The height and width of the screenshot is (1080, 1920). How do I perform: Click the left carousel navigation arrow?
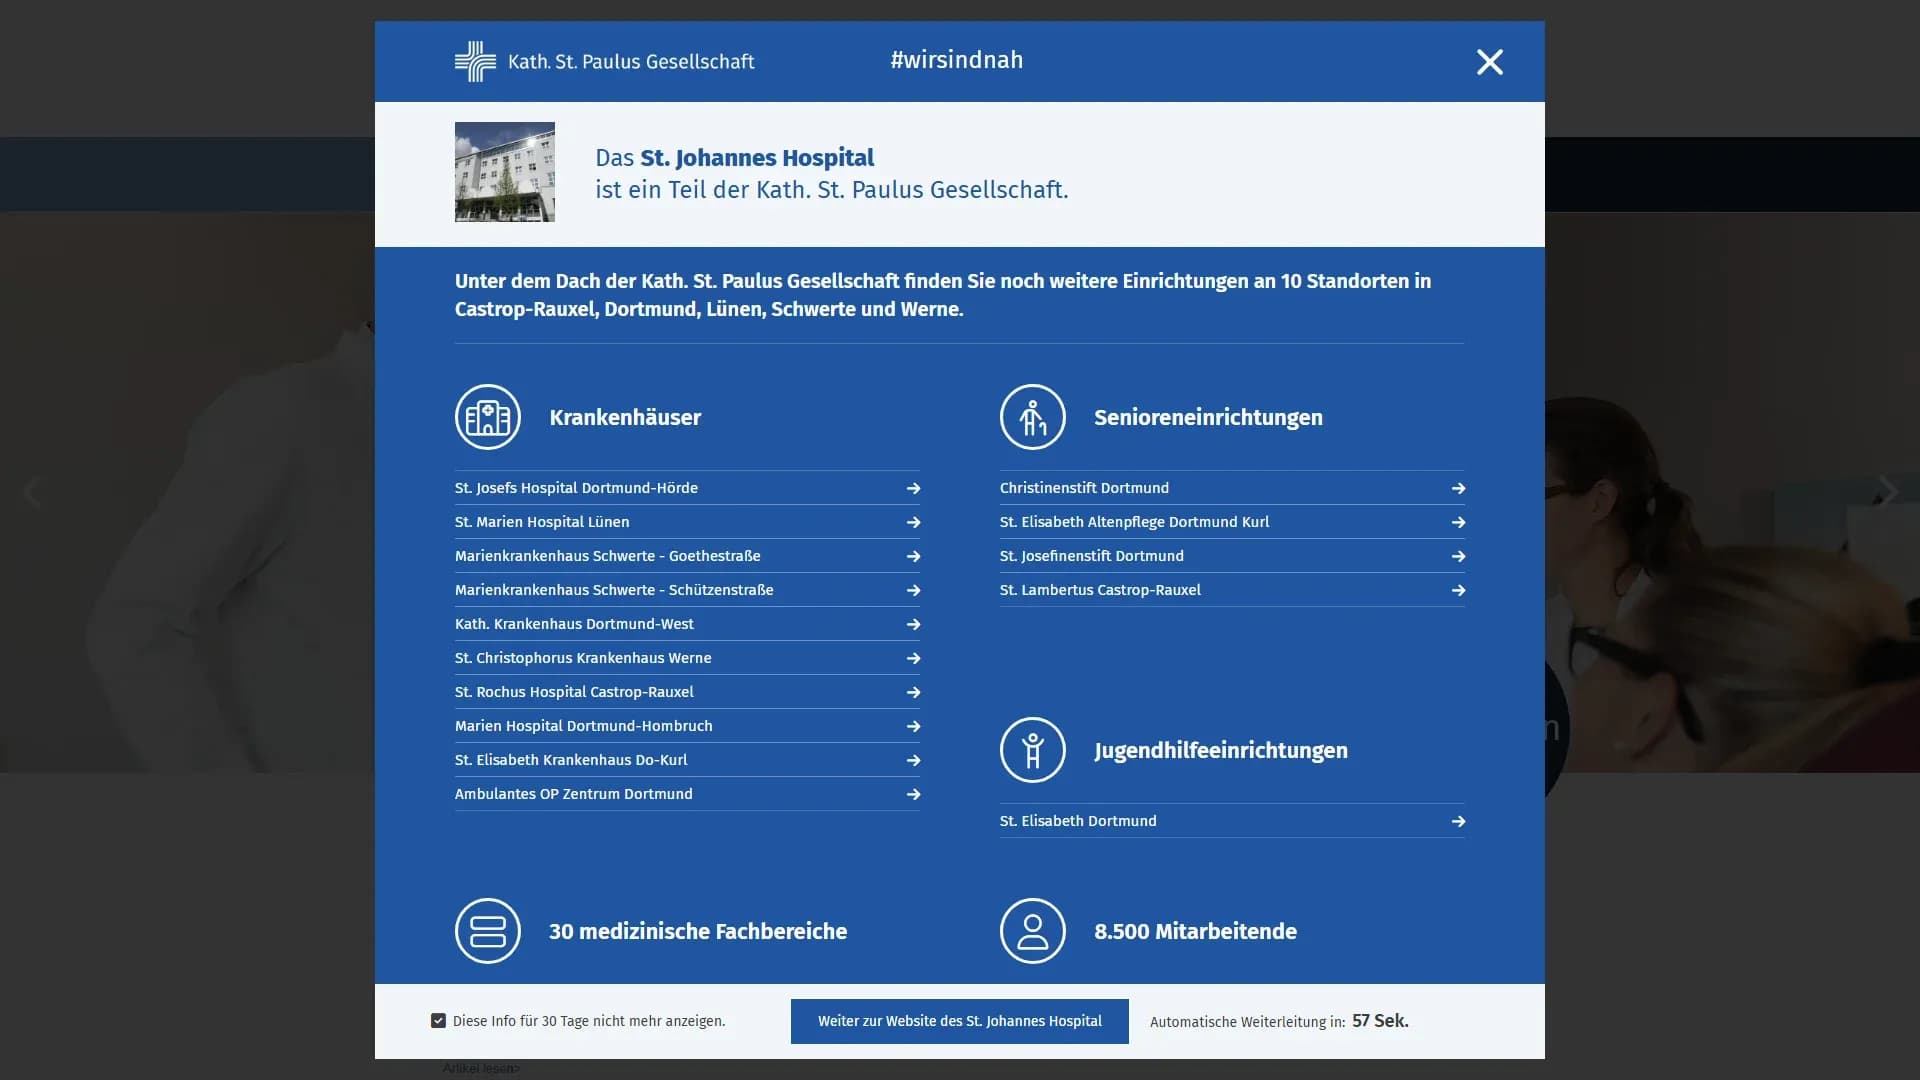32,492
